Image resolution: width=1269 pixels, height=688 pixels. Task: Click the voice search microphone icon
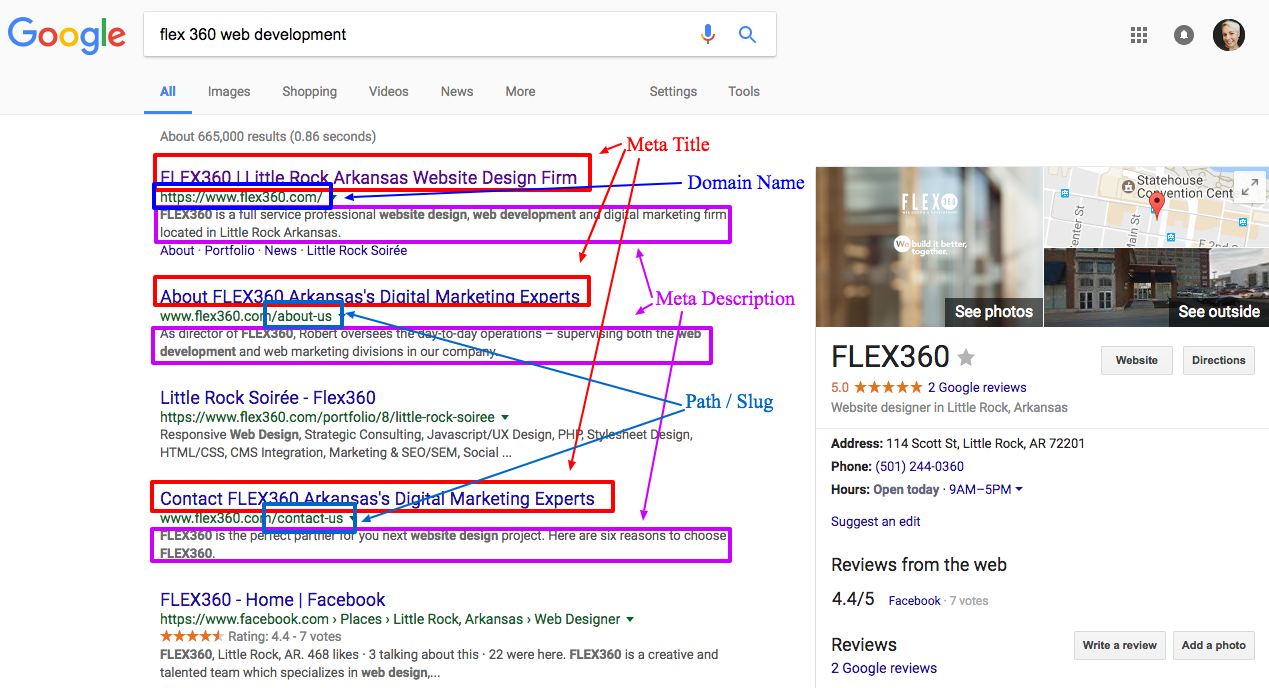[x=708, y=33]
